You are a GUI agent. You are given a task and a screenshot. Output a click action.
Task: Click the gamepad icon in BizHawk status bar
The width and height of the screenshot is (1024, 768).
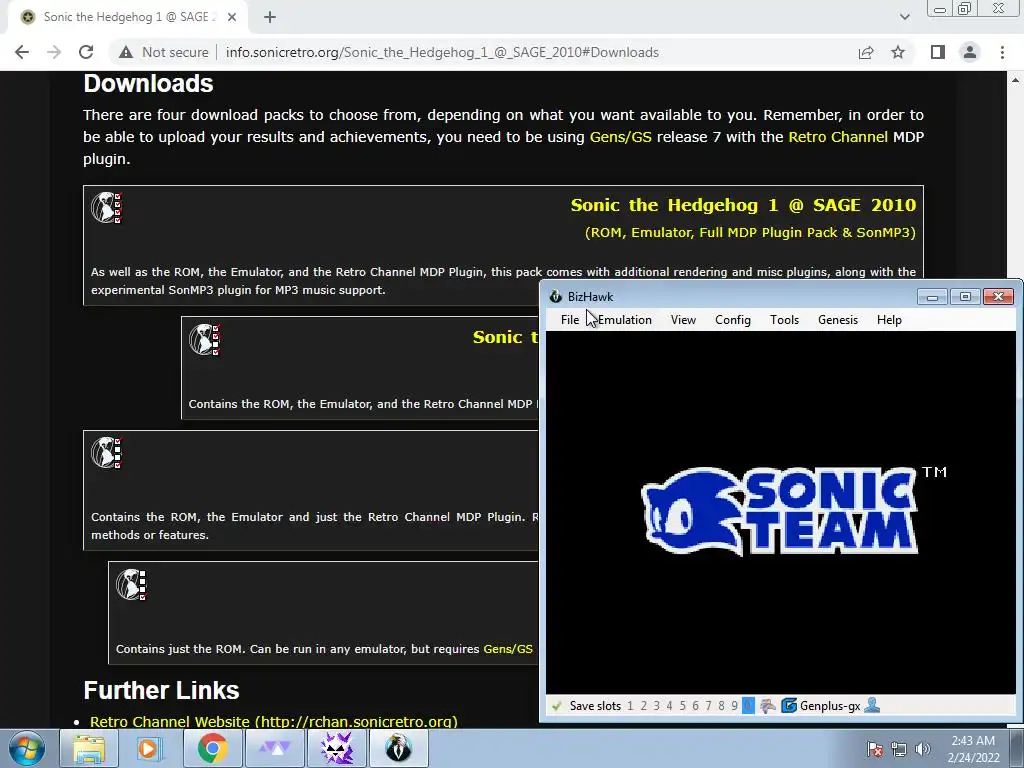[768, 706]
